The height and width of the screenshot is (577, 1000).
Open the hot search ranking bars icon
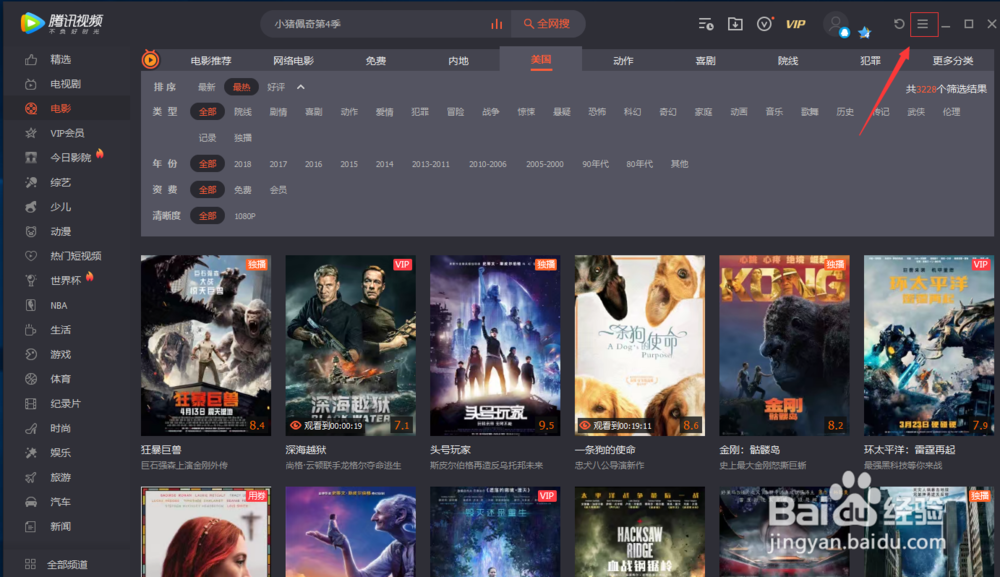497,24
